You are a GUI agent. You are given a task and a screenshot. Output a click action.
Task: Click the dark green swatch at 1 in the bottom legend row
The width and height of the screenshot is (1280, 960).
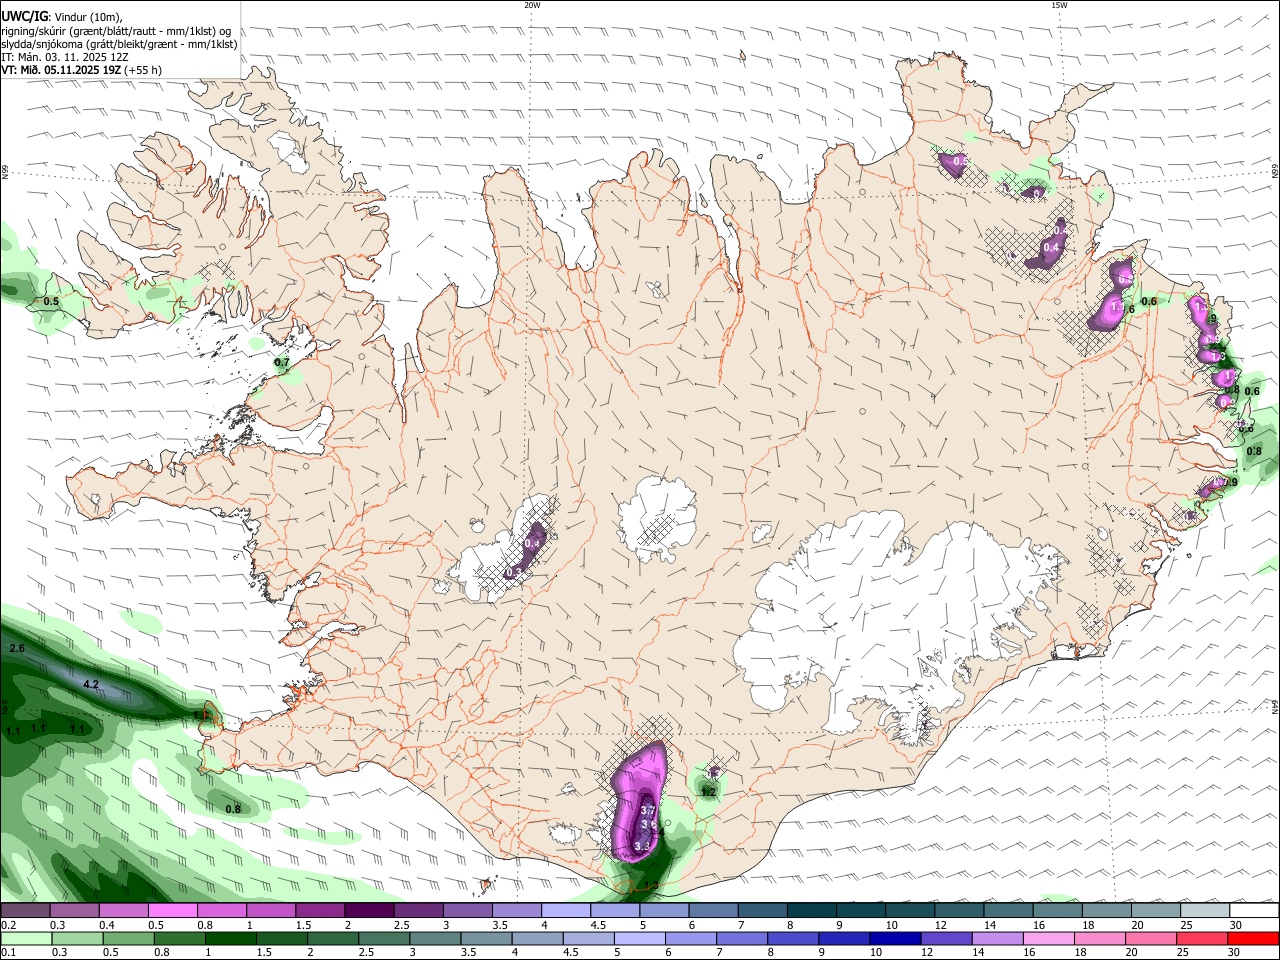(230, 939)
